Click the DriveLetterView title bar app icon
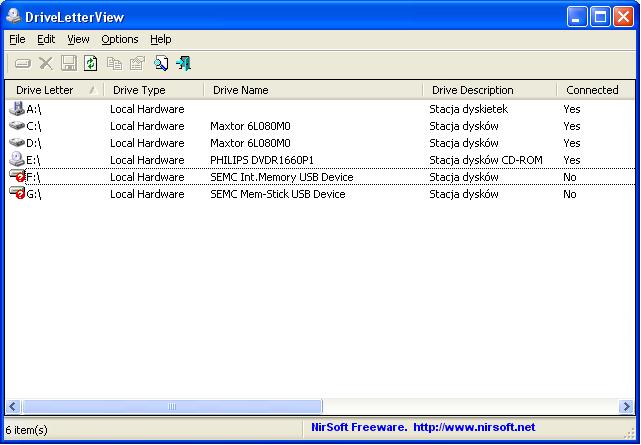The image size is (641, 445). [x=13, y=16]
